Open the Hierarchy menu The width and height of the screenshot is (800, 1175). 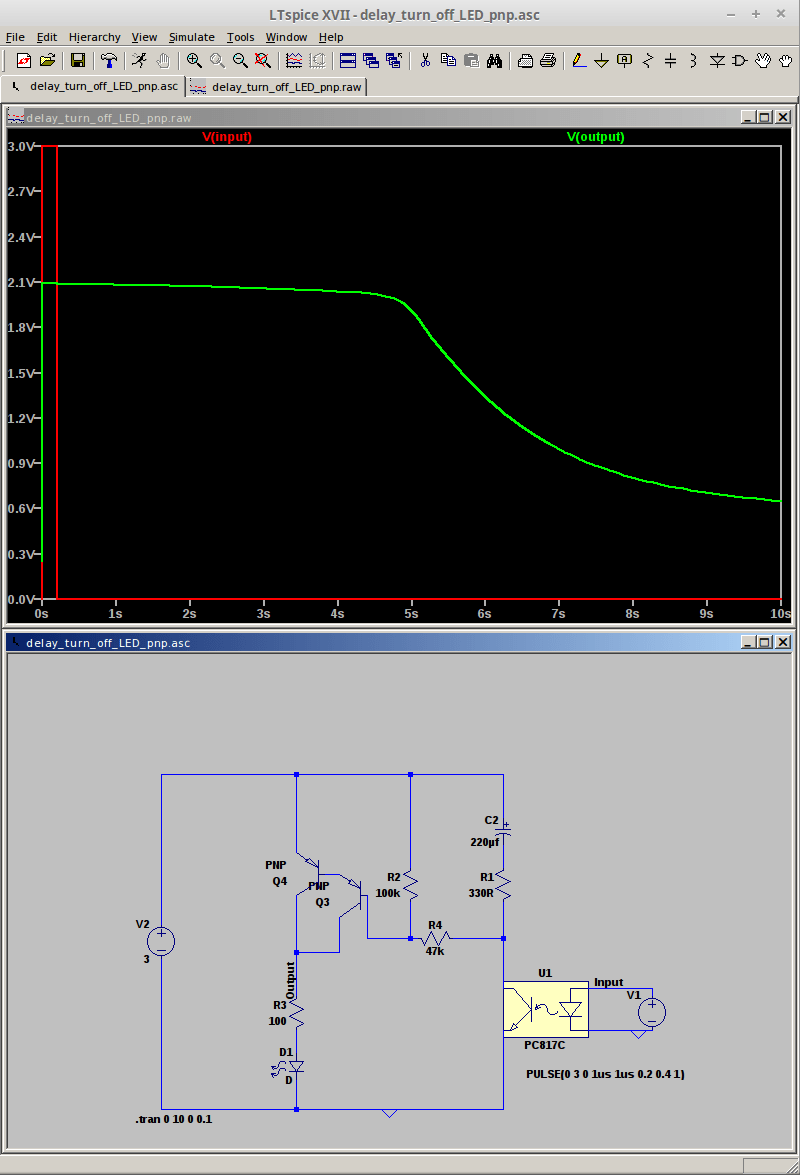(94, 37)
